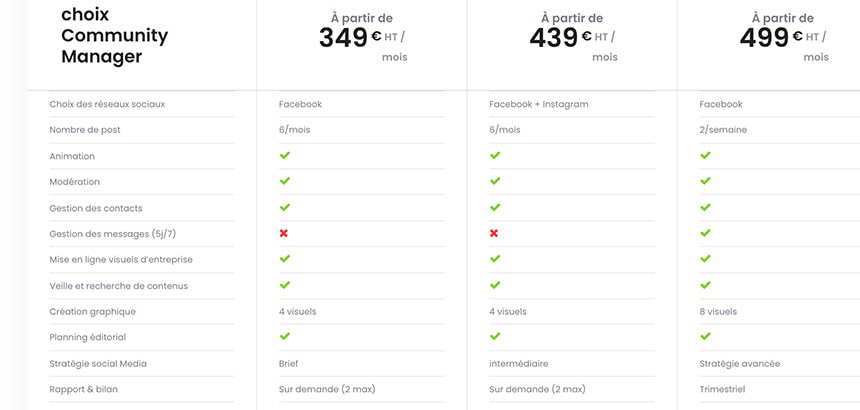Viewport: 860px width, 410px height.
Task: Click the Community Manager title
Action: 115,36
